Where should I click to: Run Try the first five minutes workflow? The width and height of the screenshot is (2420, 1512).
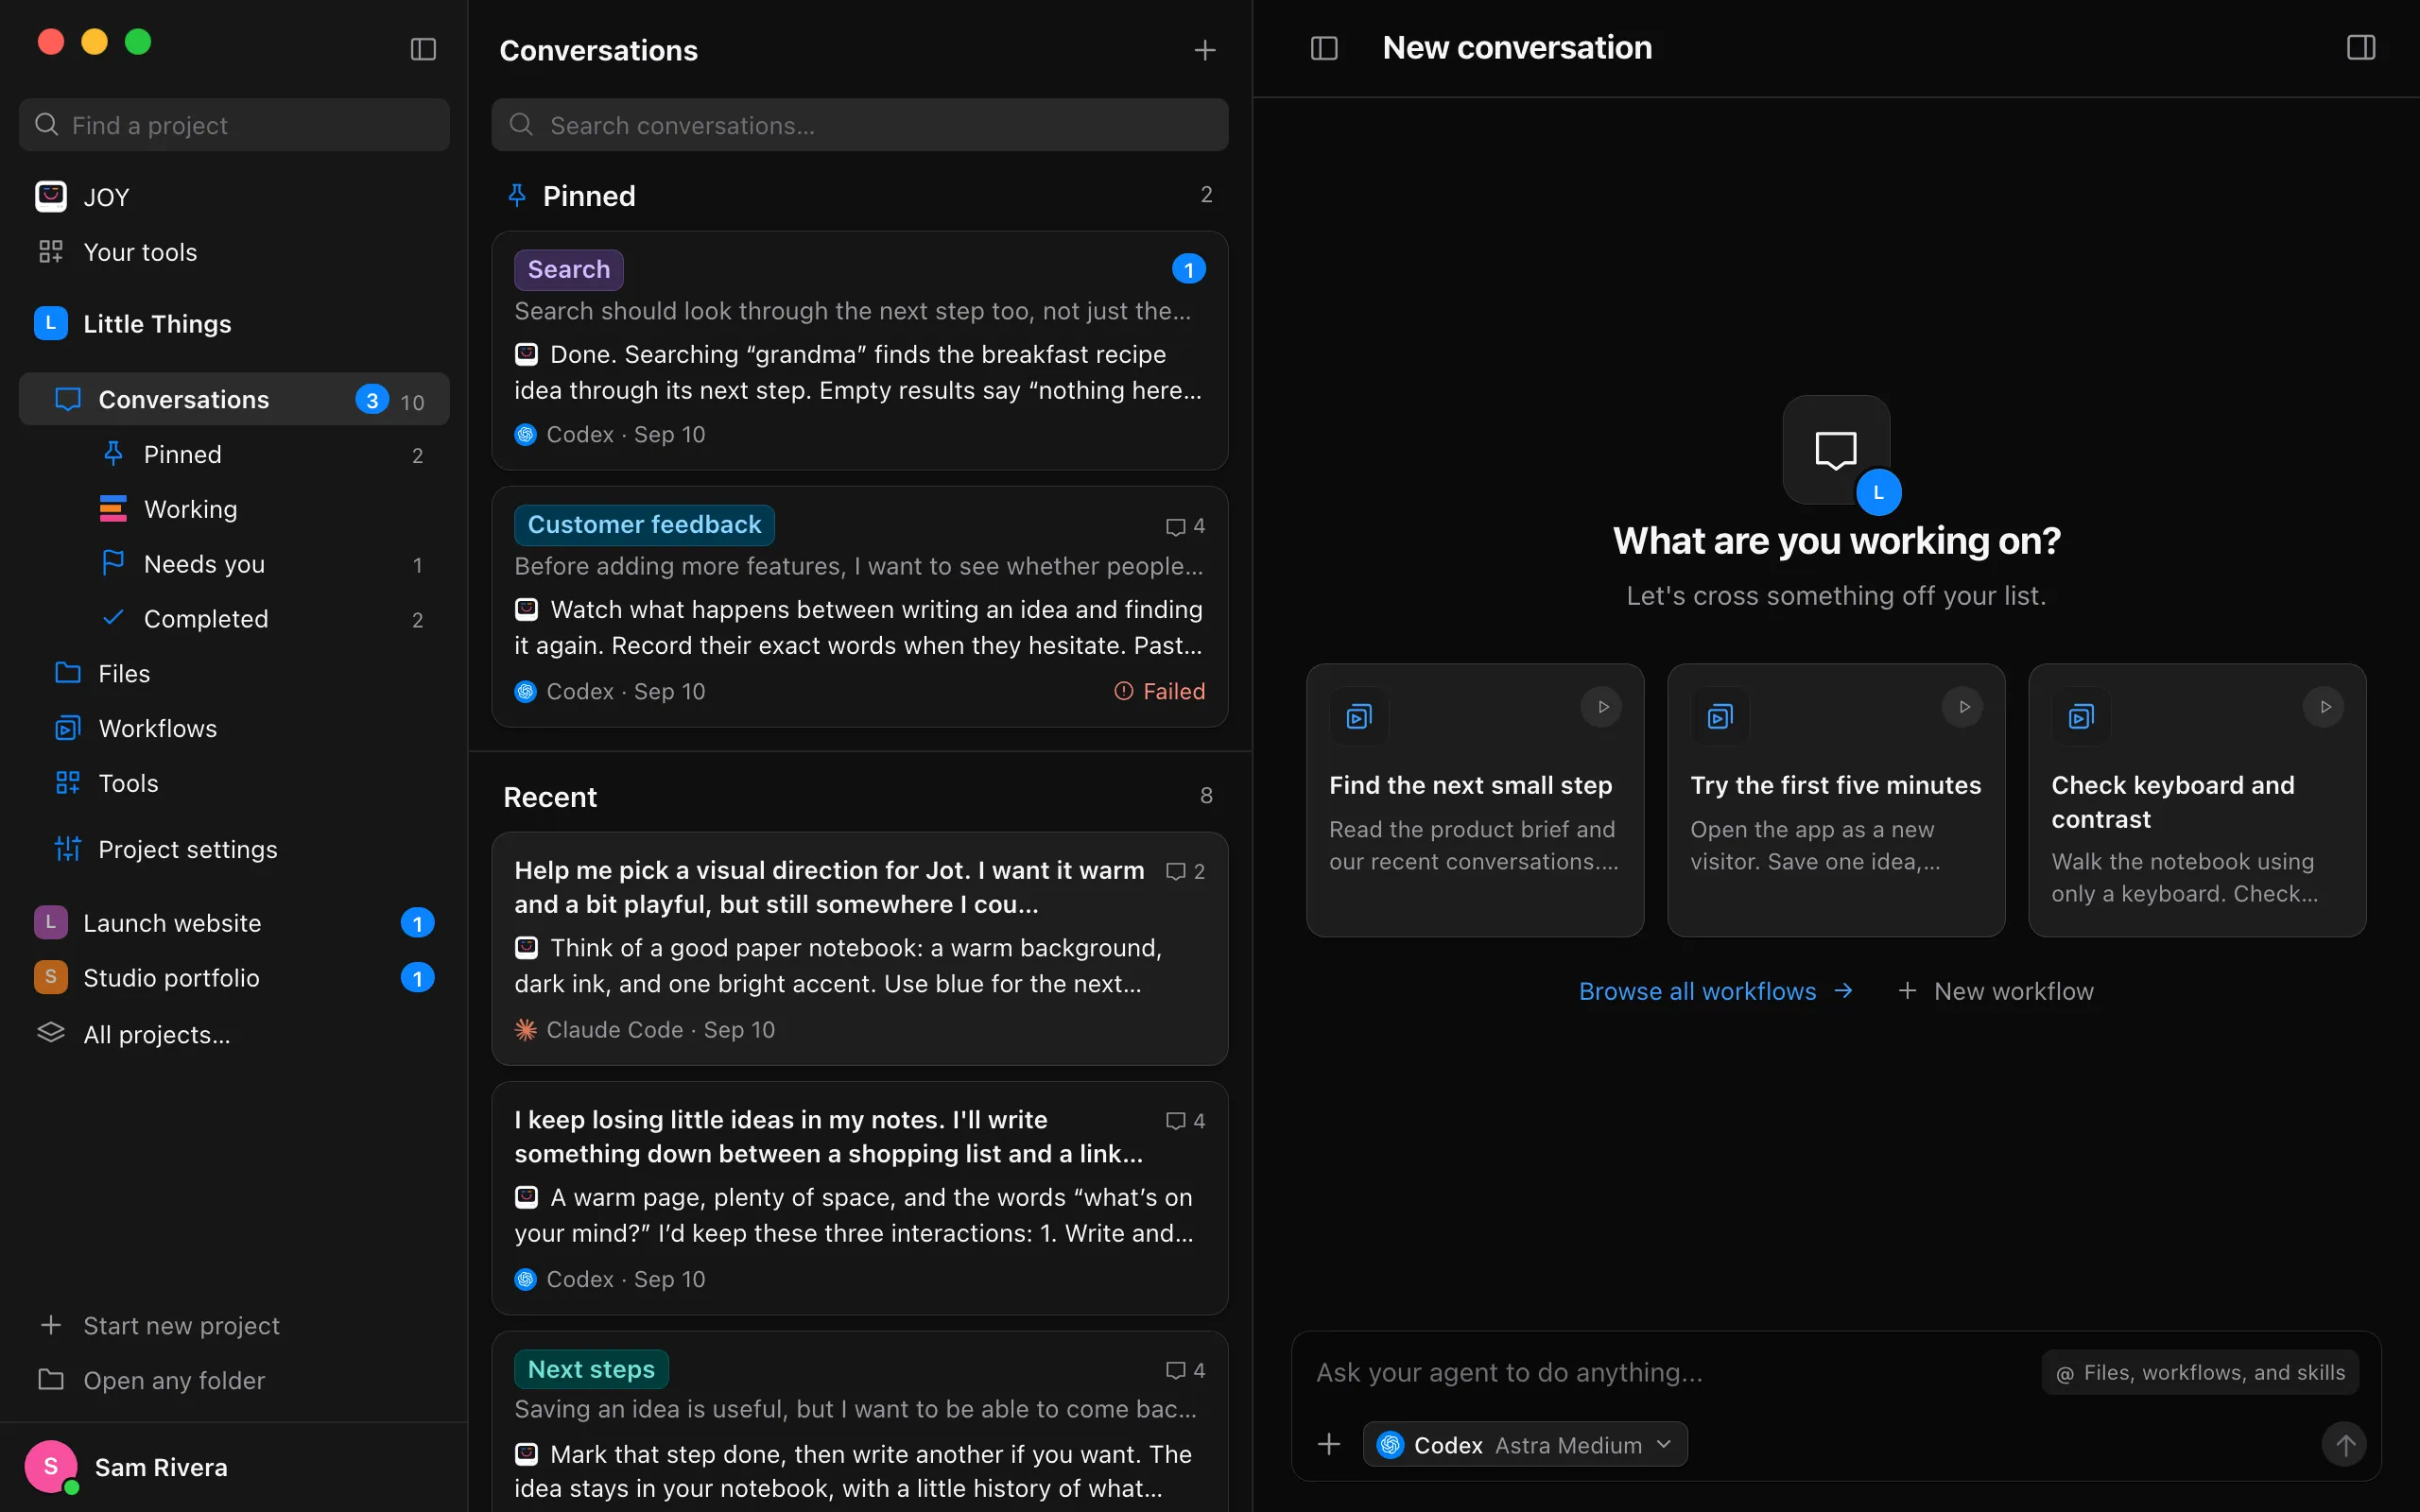click(1963, 707)
